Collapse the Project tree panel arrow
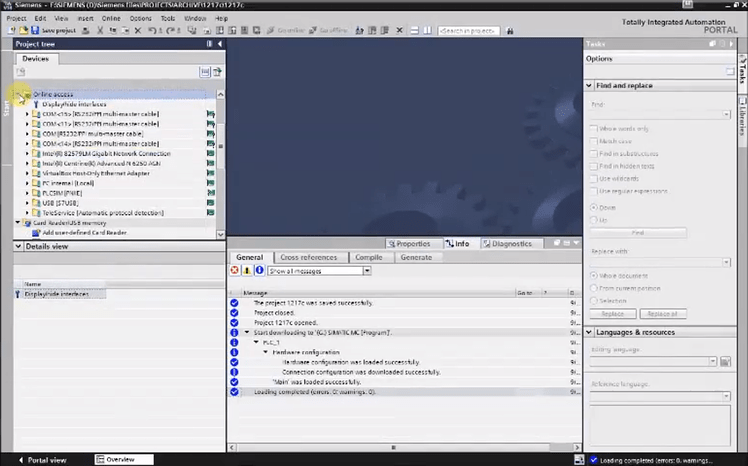The image size is (748, 466). click(x=219, y=44)
